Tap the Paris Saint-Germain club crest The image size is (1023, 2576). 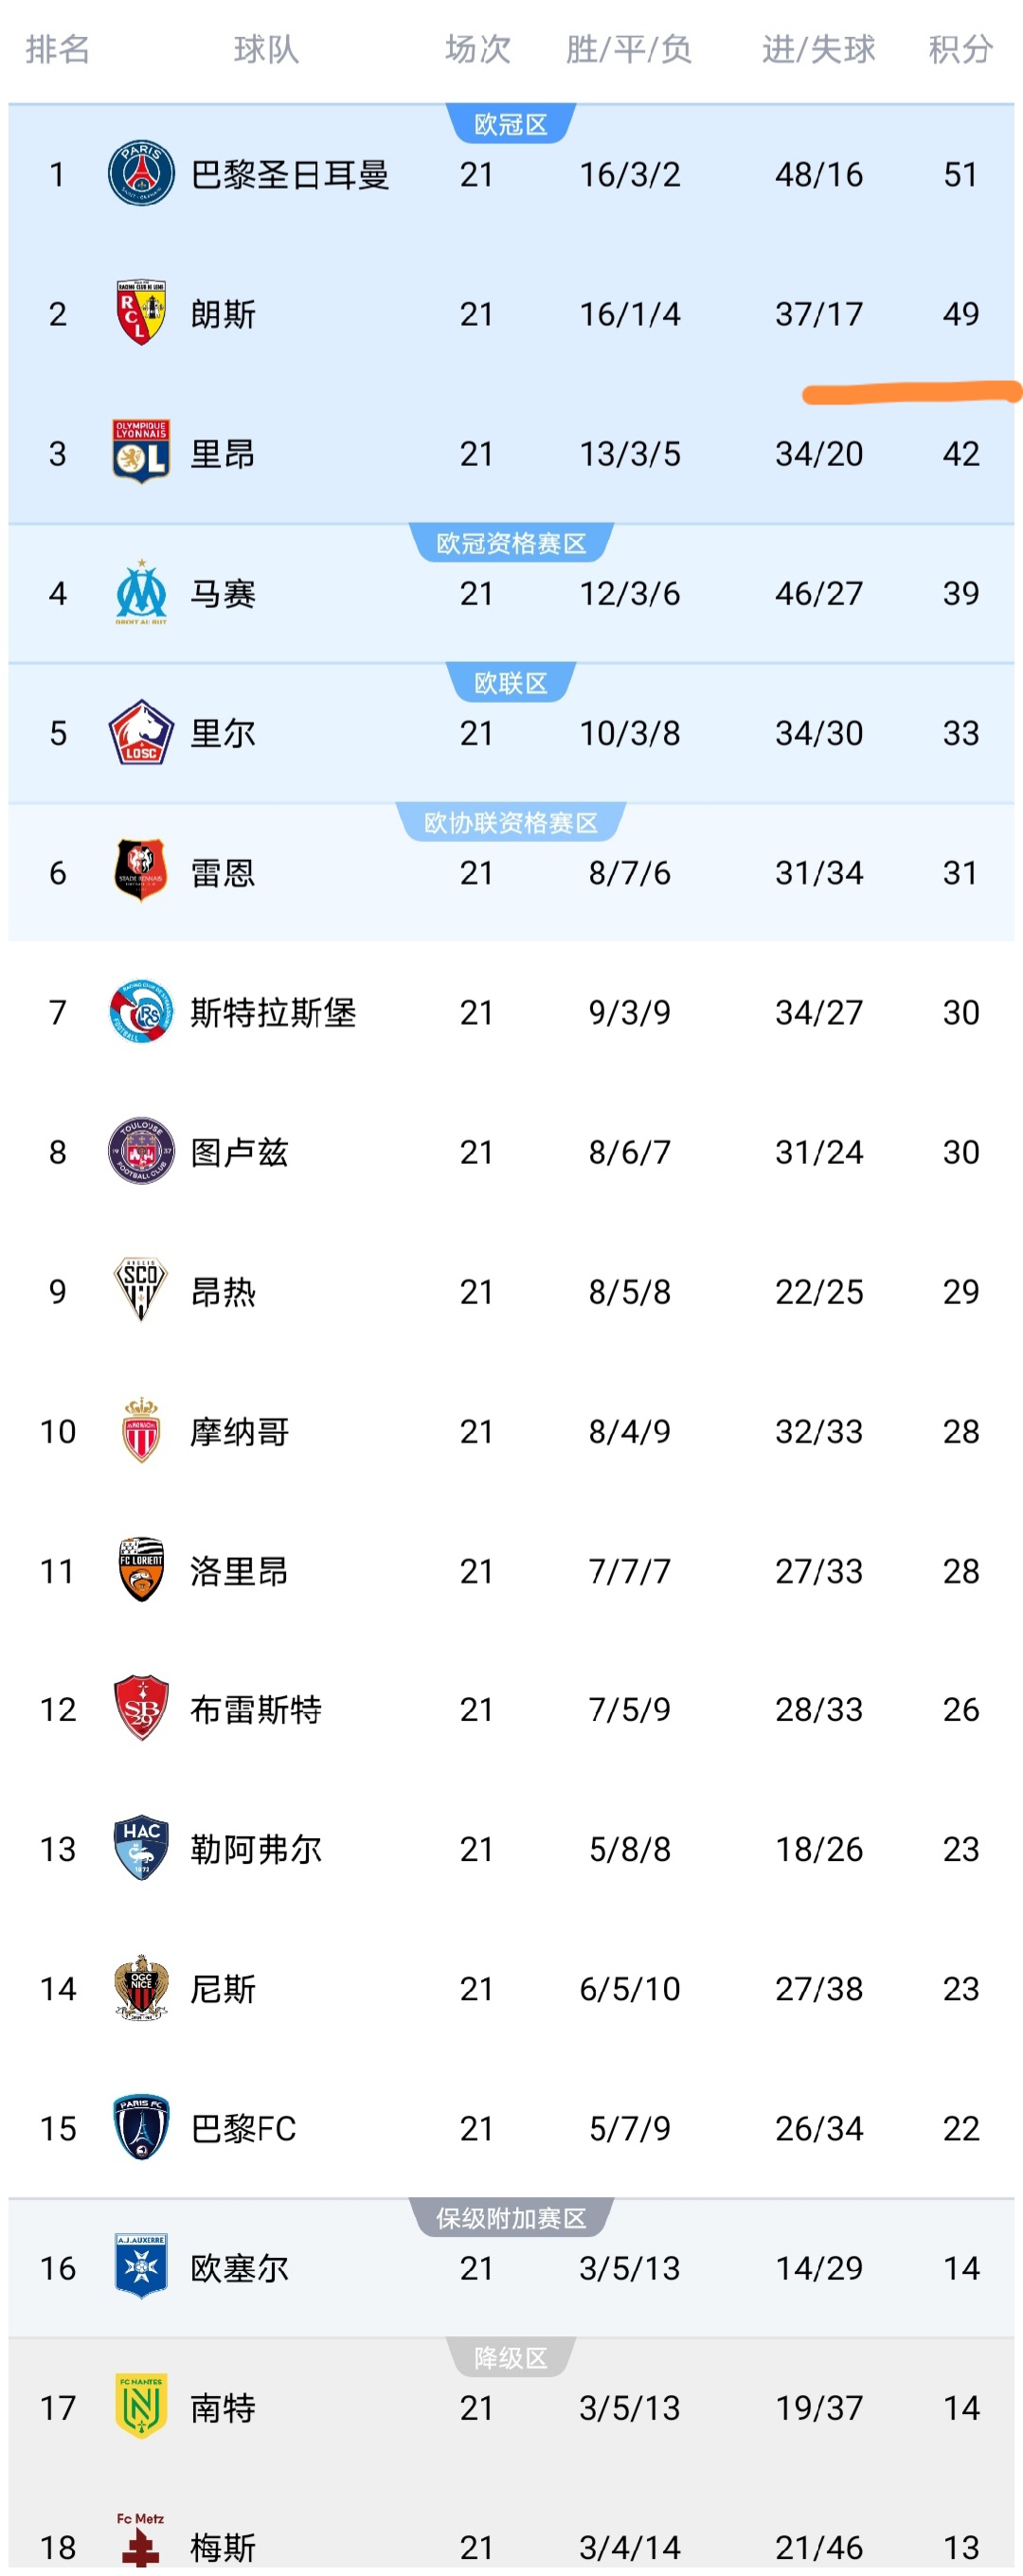point(141,174)
